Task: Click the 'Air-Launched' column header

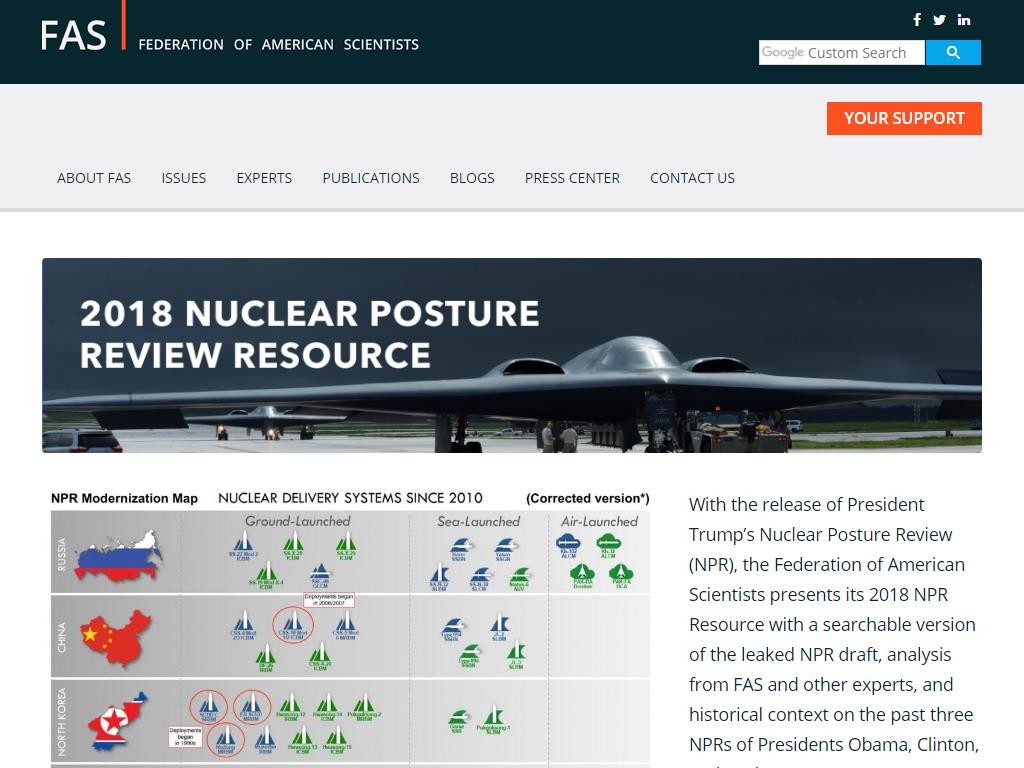Action: coord(600,521)
